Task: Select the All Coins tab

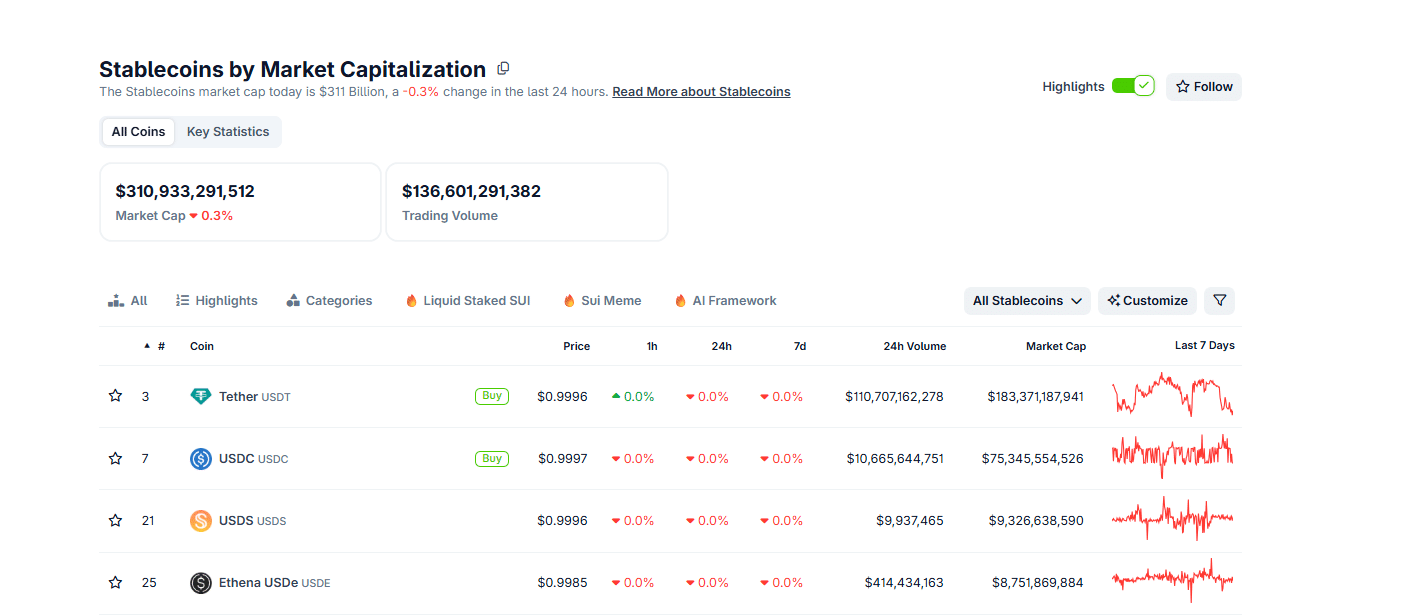Action: tap(137, 131)
